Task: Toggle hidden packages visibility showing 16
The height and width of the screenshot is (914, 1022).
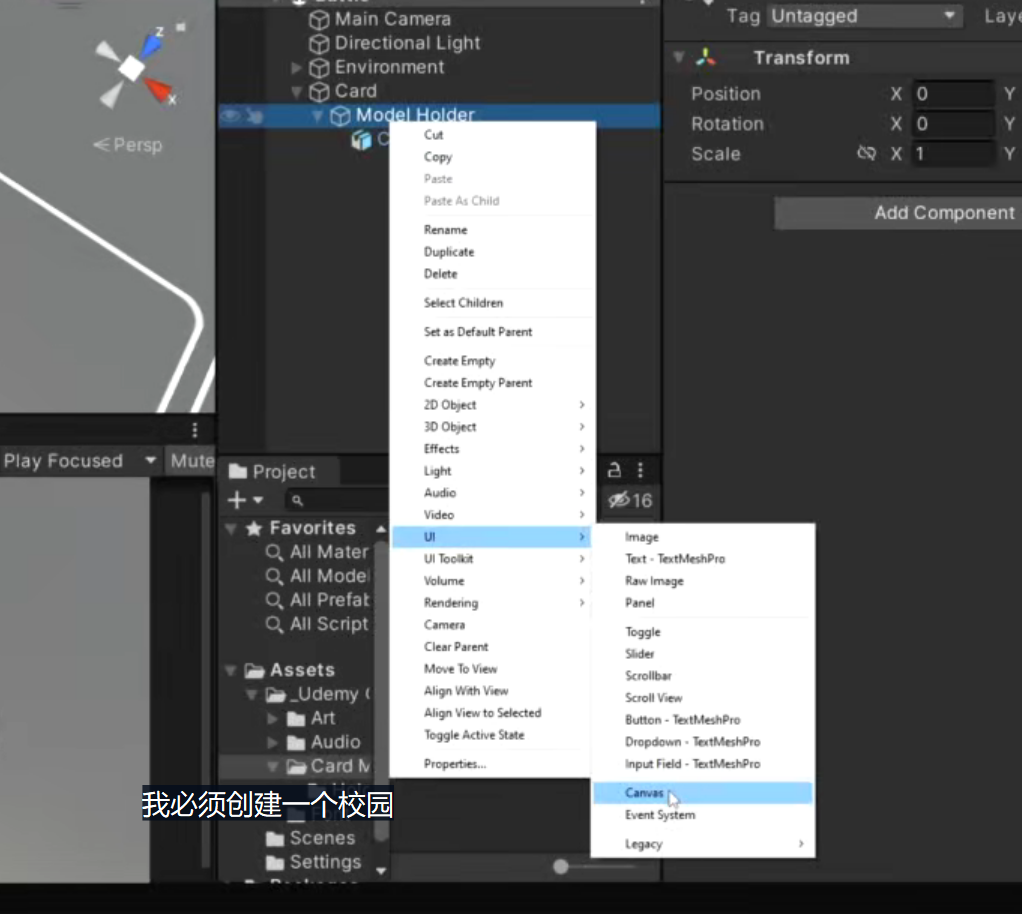Action: point(630,501)
